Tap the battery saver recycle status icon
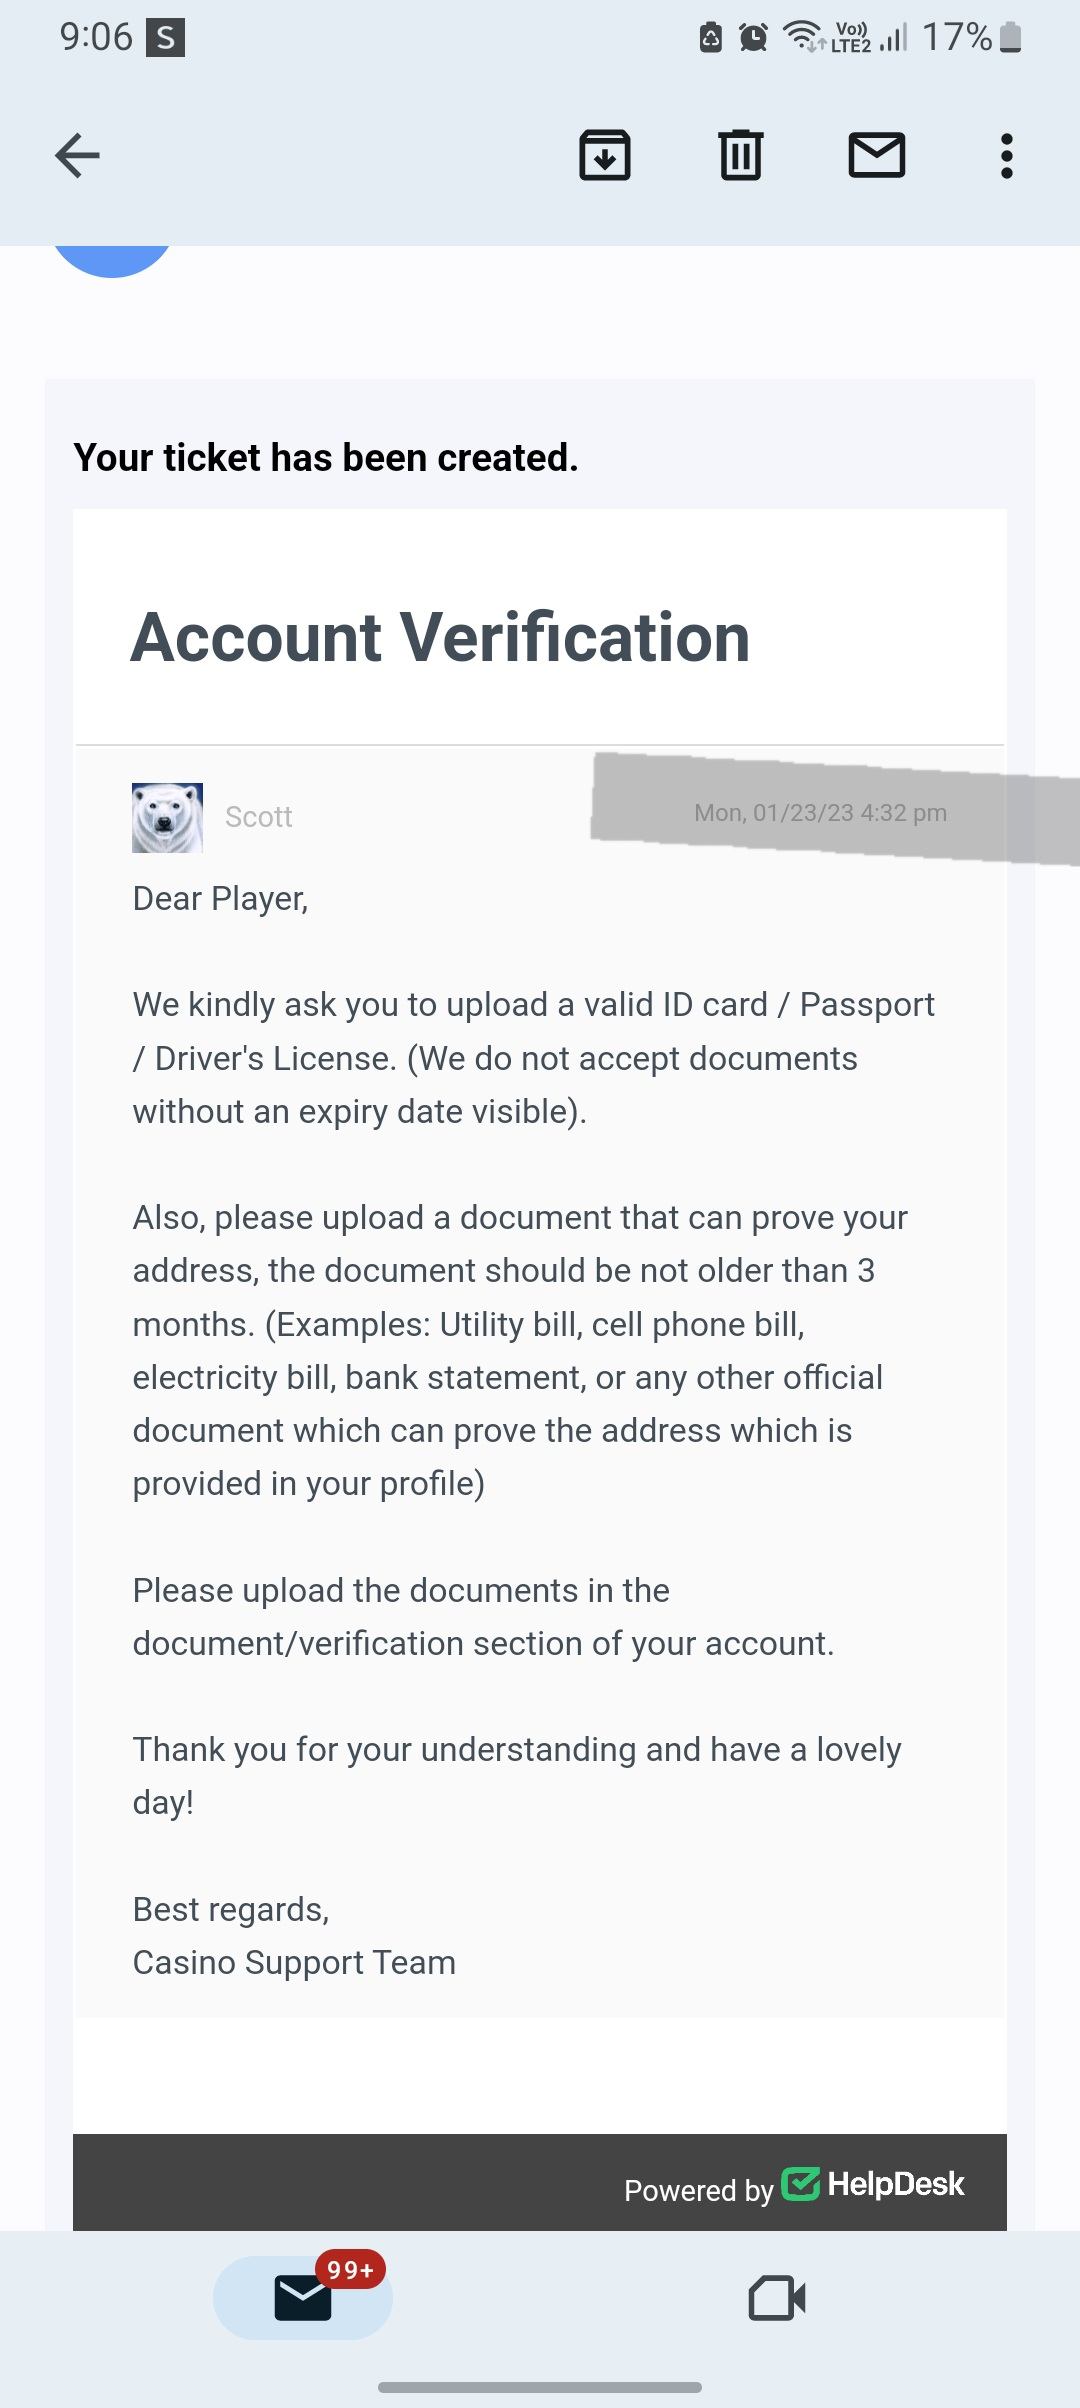Screen dimensions: 1080x2408 (x=711, y=38)
